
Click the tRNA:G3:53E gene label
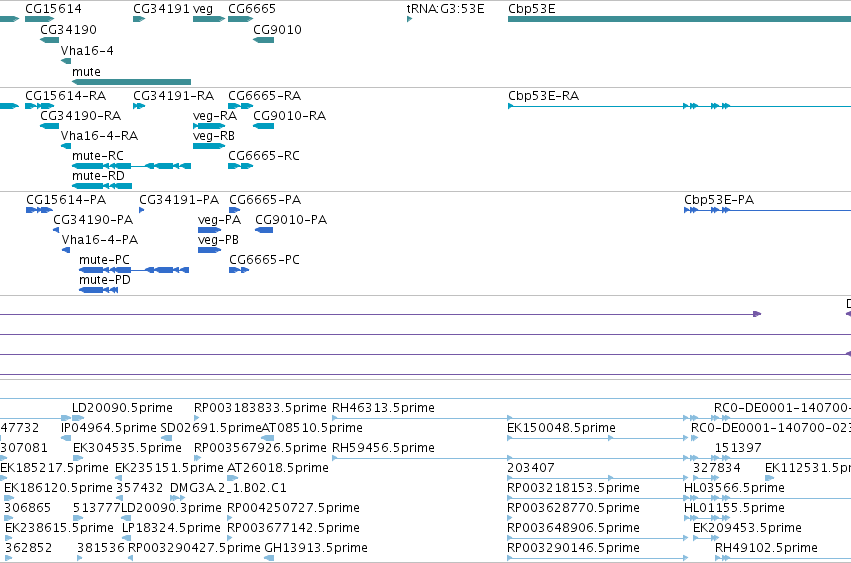pyautogui.click(x=445, y=9)
